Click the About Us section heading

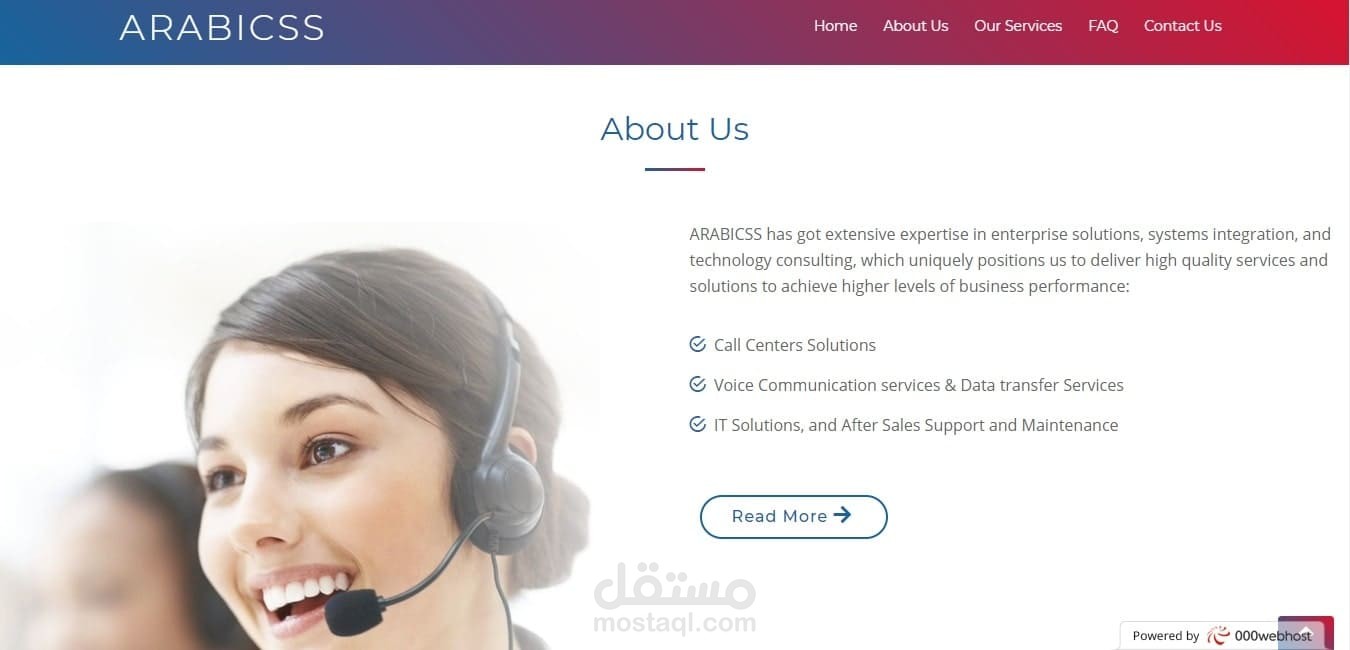(675, 129)
